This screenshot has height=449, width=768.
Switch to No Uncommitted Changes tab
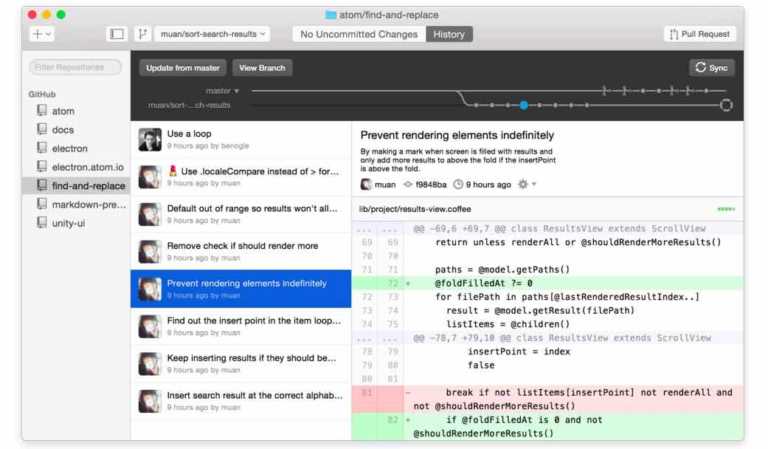[359, 34]
